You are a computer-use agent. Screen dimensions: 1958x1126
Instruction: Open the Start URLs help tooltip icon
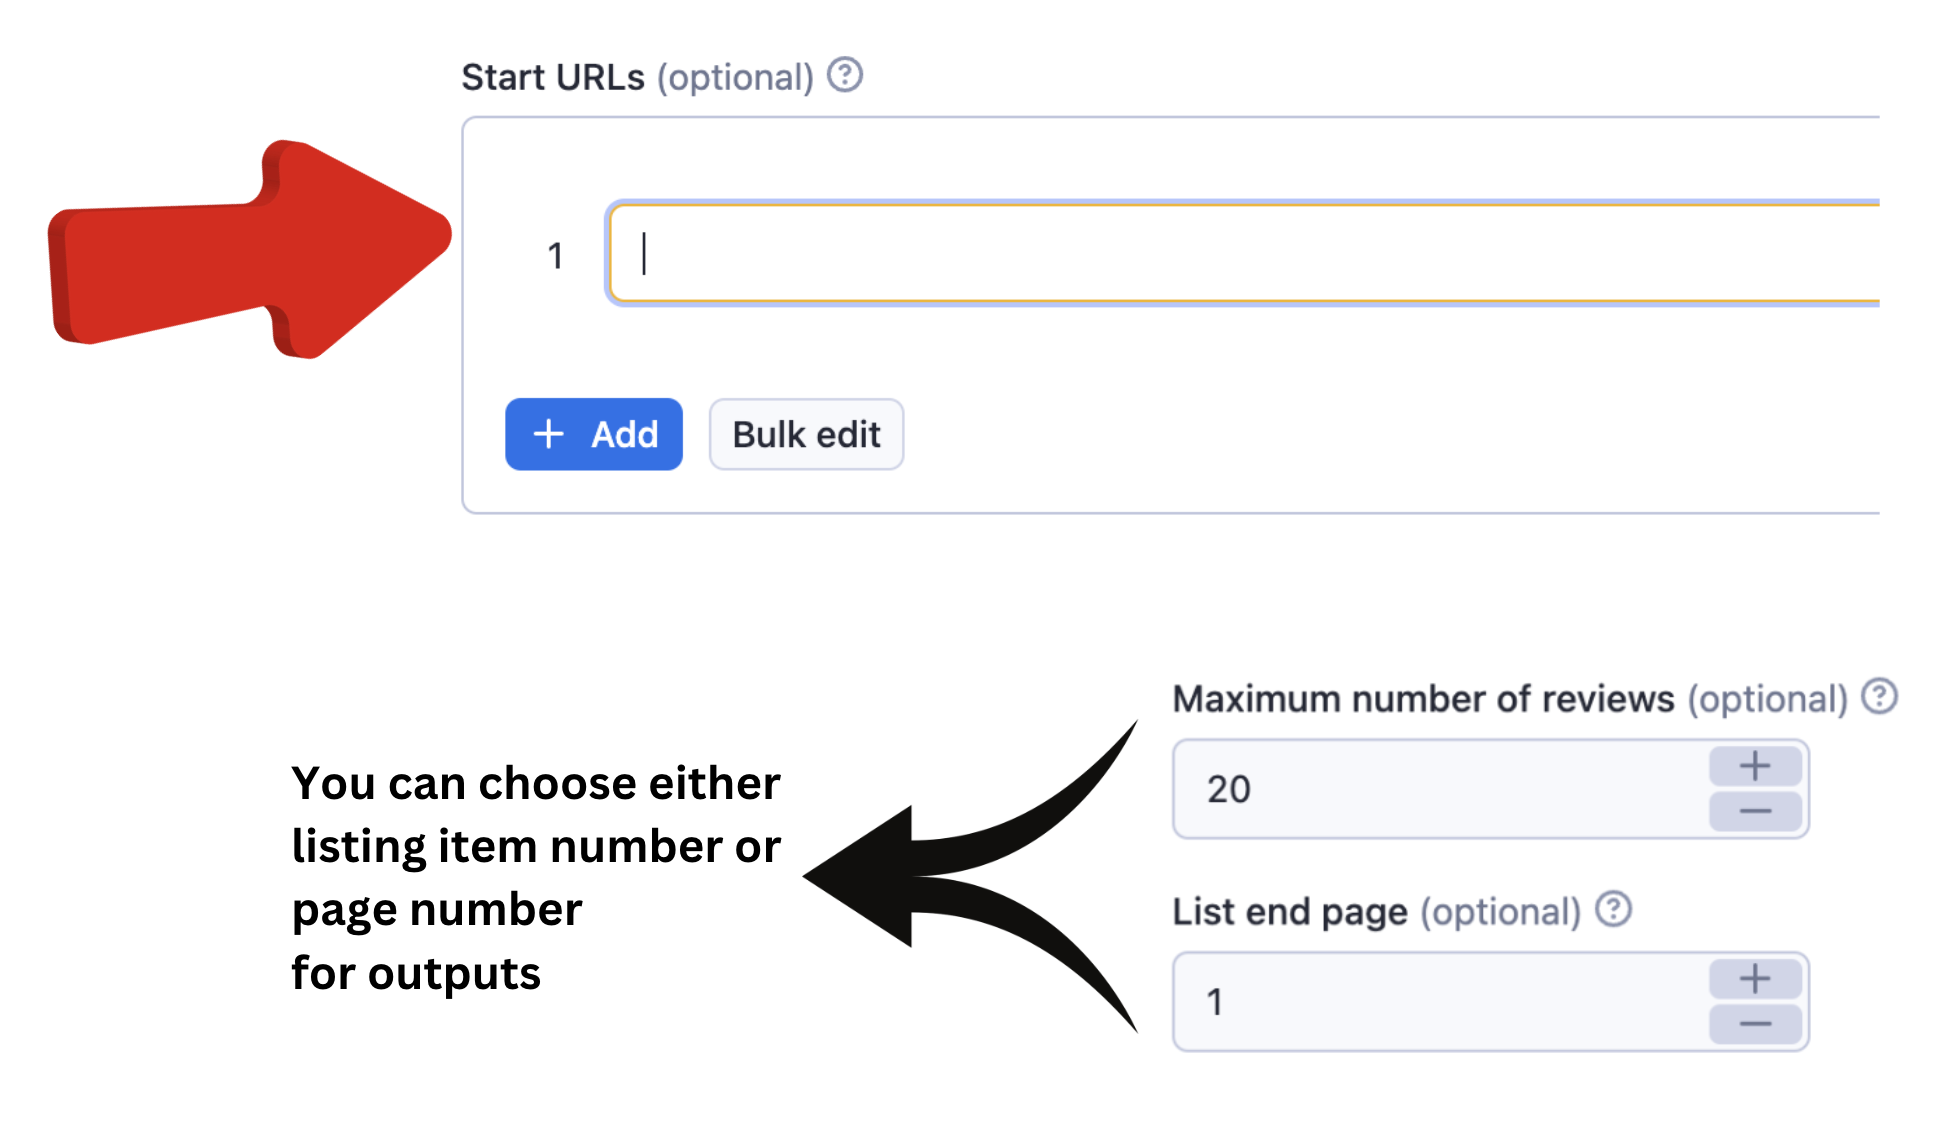(845, 75)
